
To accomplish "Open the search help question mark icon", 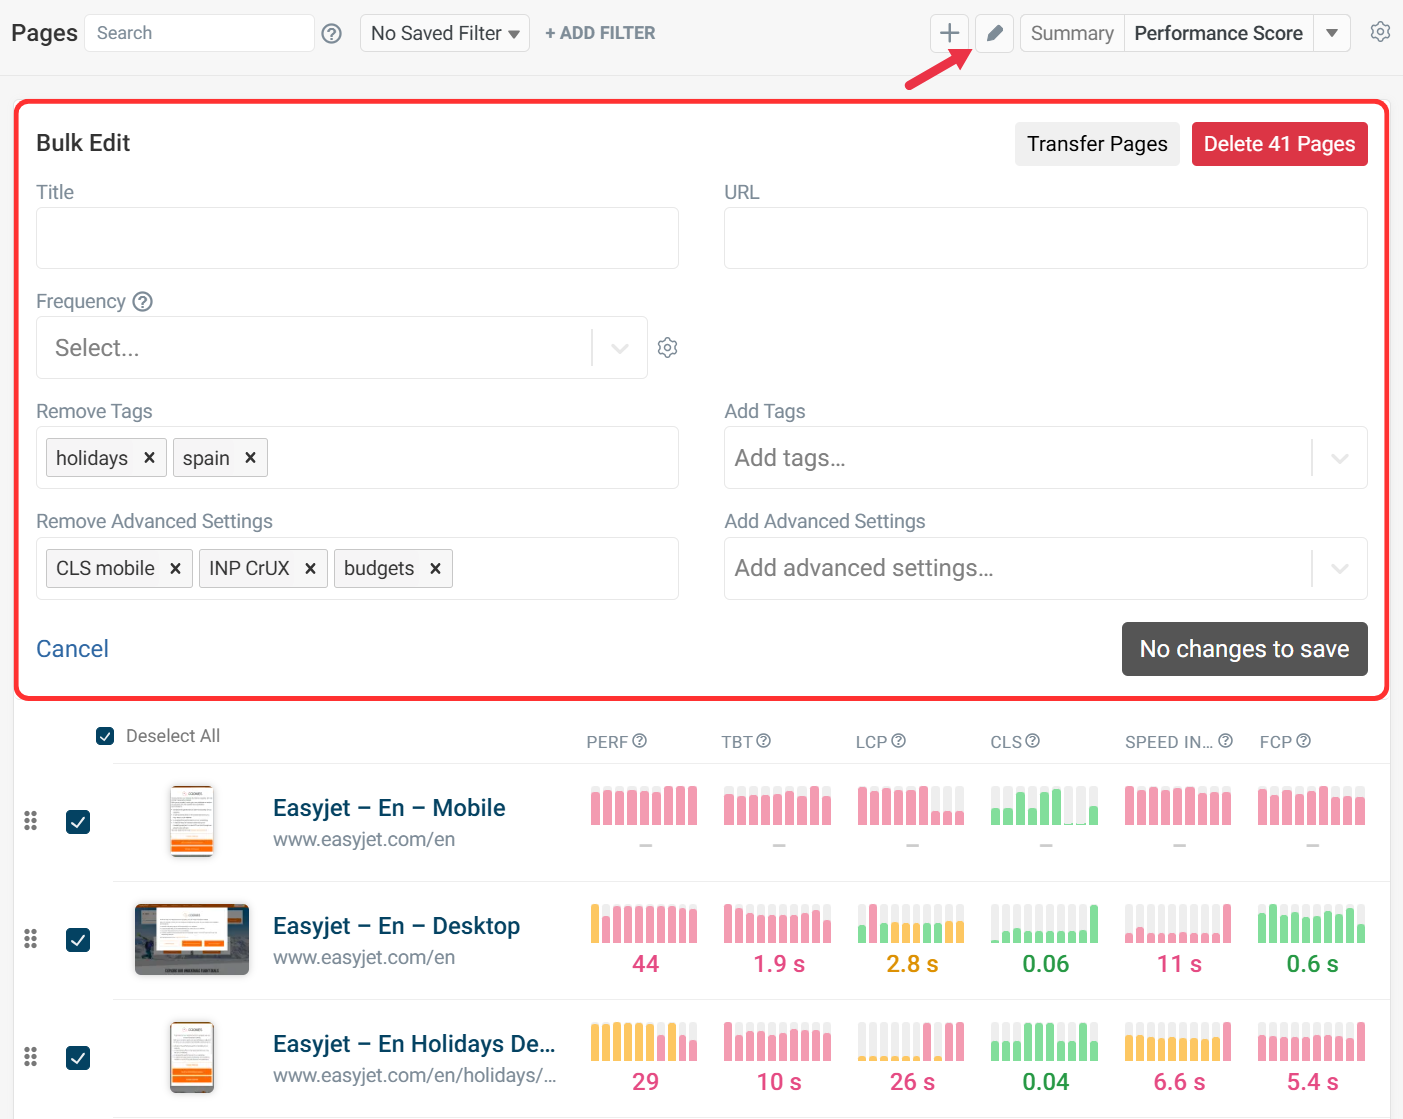I will click(332, 33).
